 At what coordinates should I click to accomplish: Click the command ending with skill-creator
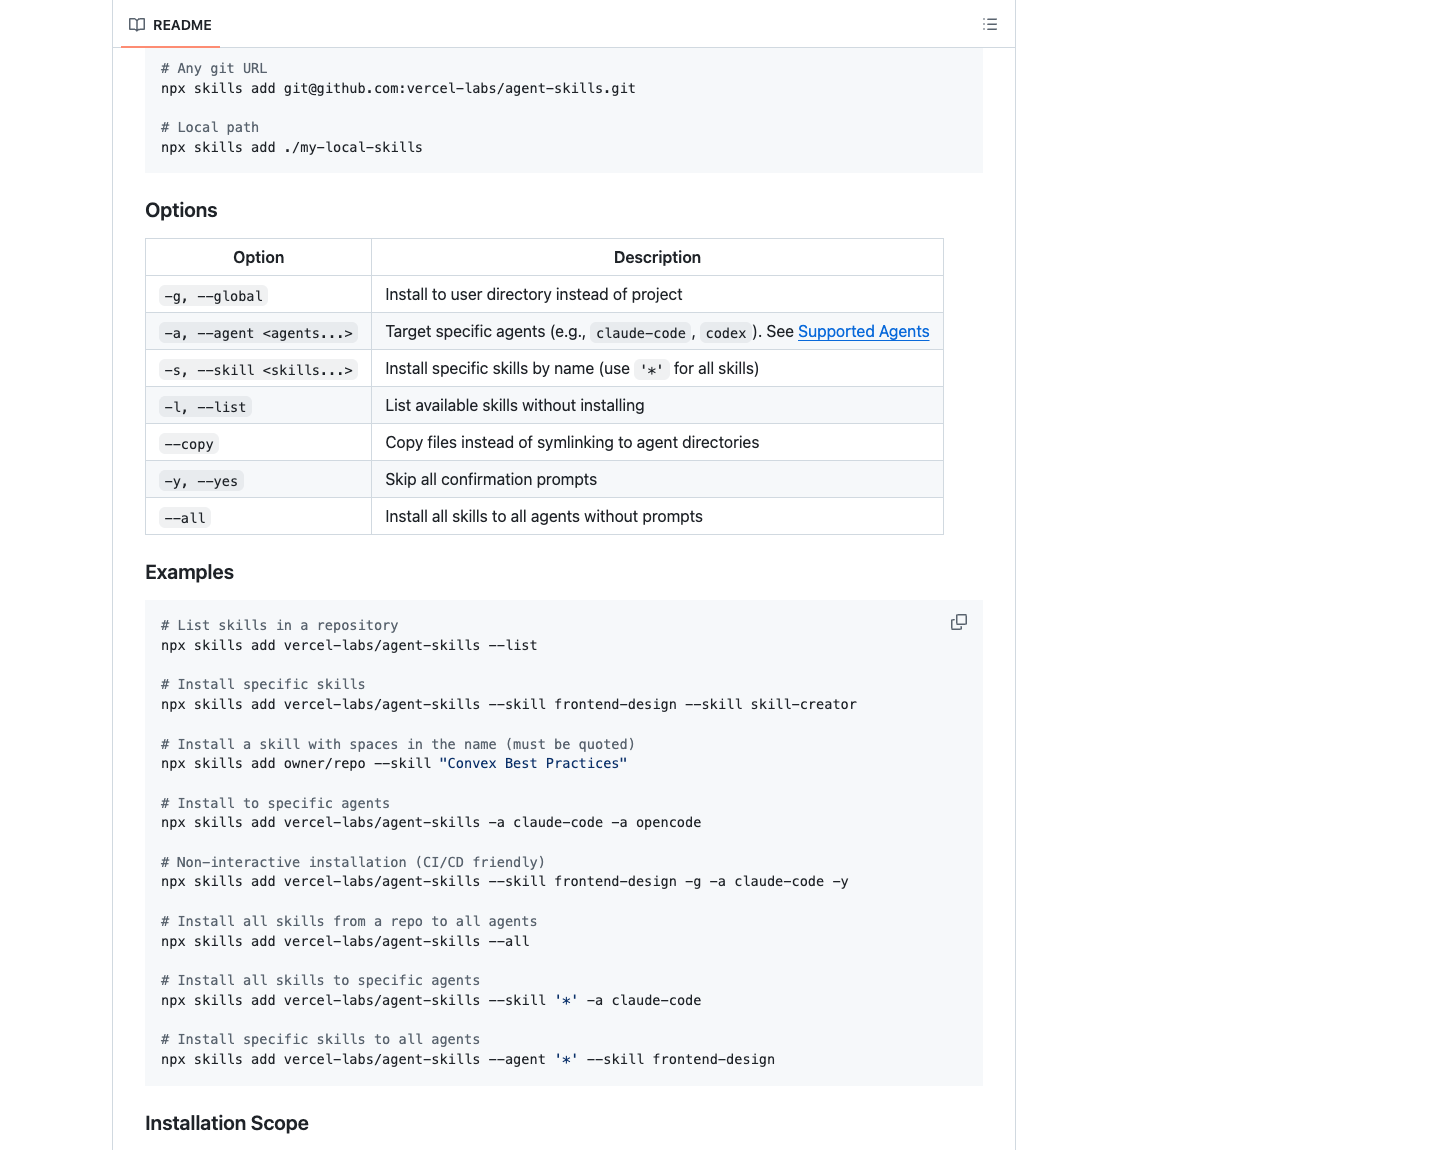tap(509, 704)
